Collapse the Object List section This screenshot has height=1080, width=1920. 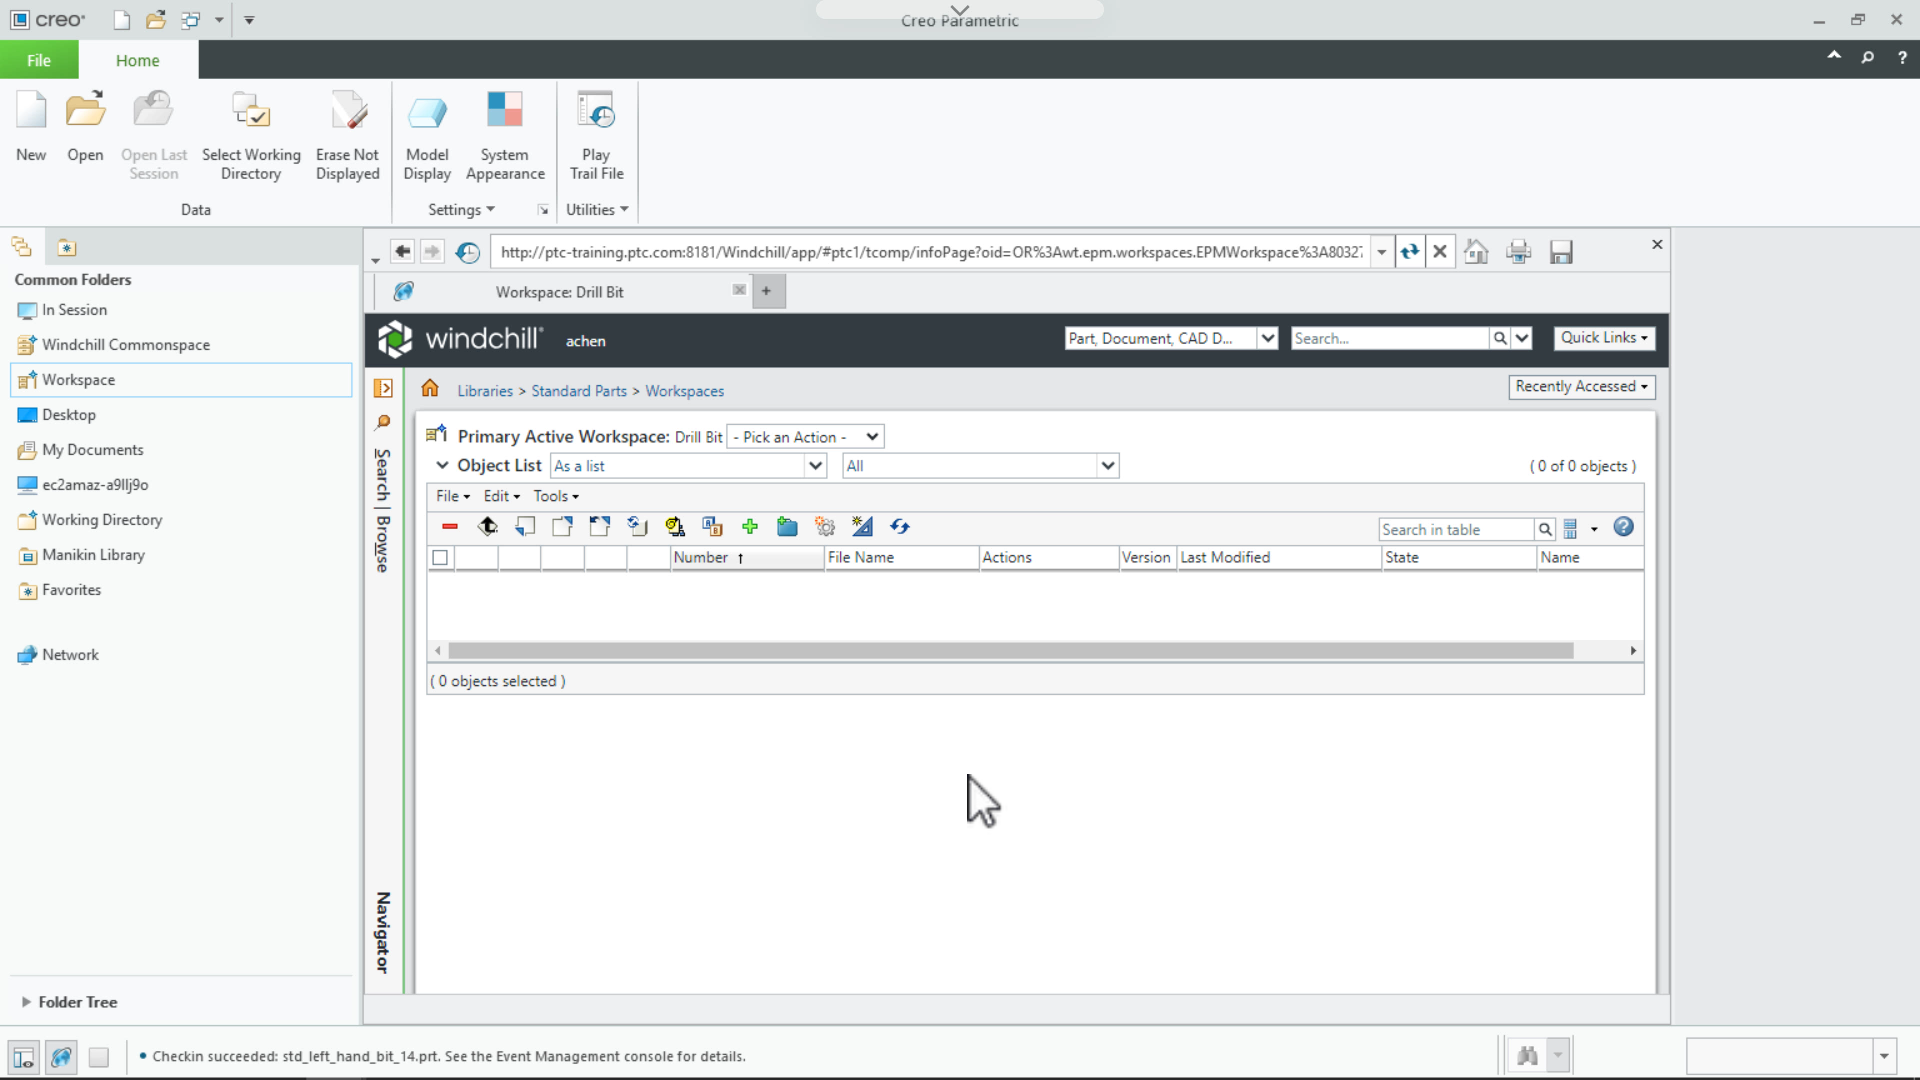click(442, 466)
